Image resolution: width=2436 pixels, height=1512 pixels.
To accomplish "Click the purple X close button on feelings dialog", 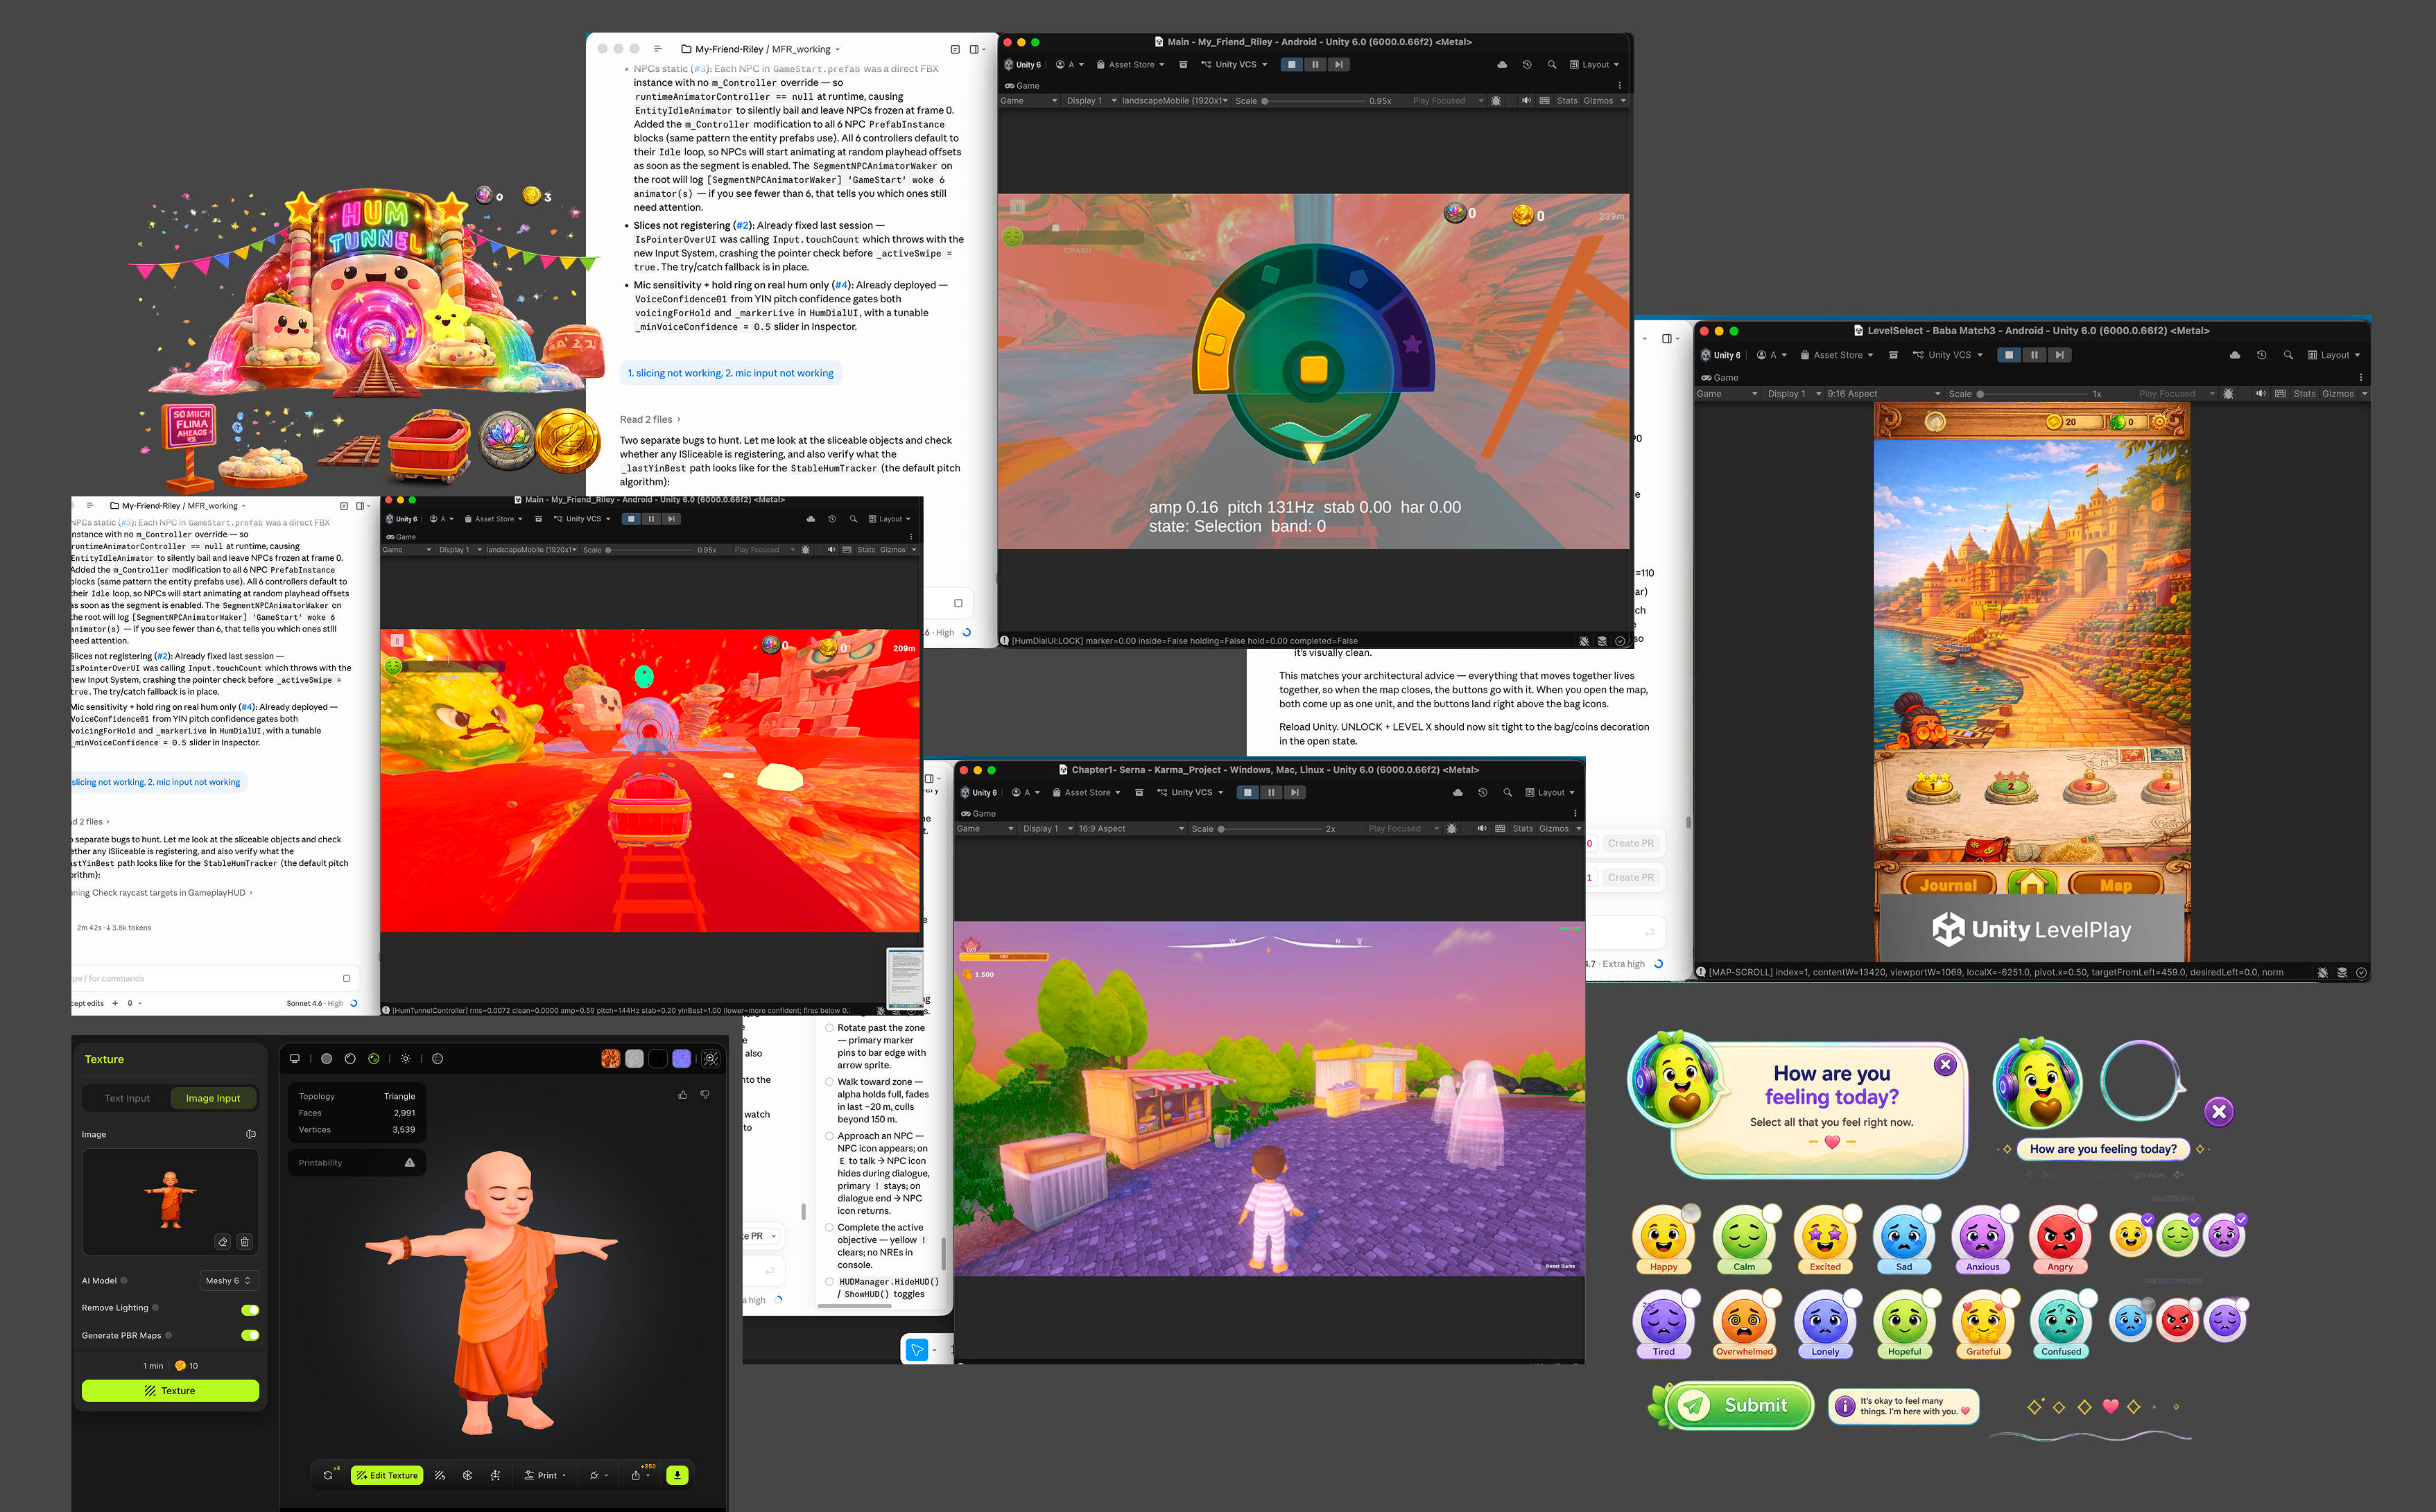I will click(1945, 1064).
